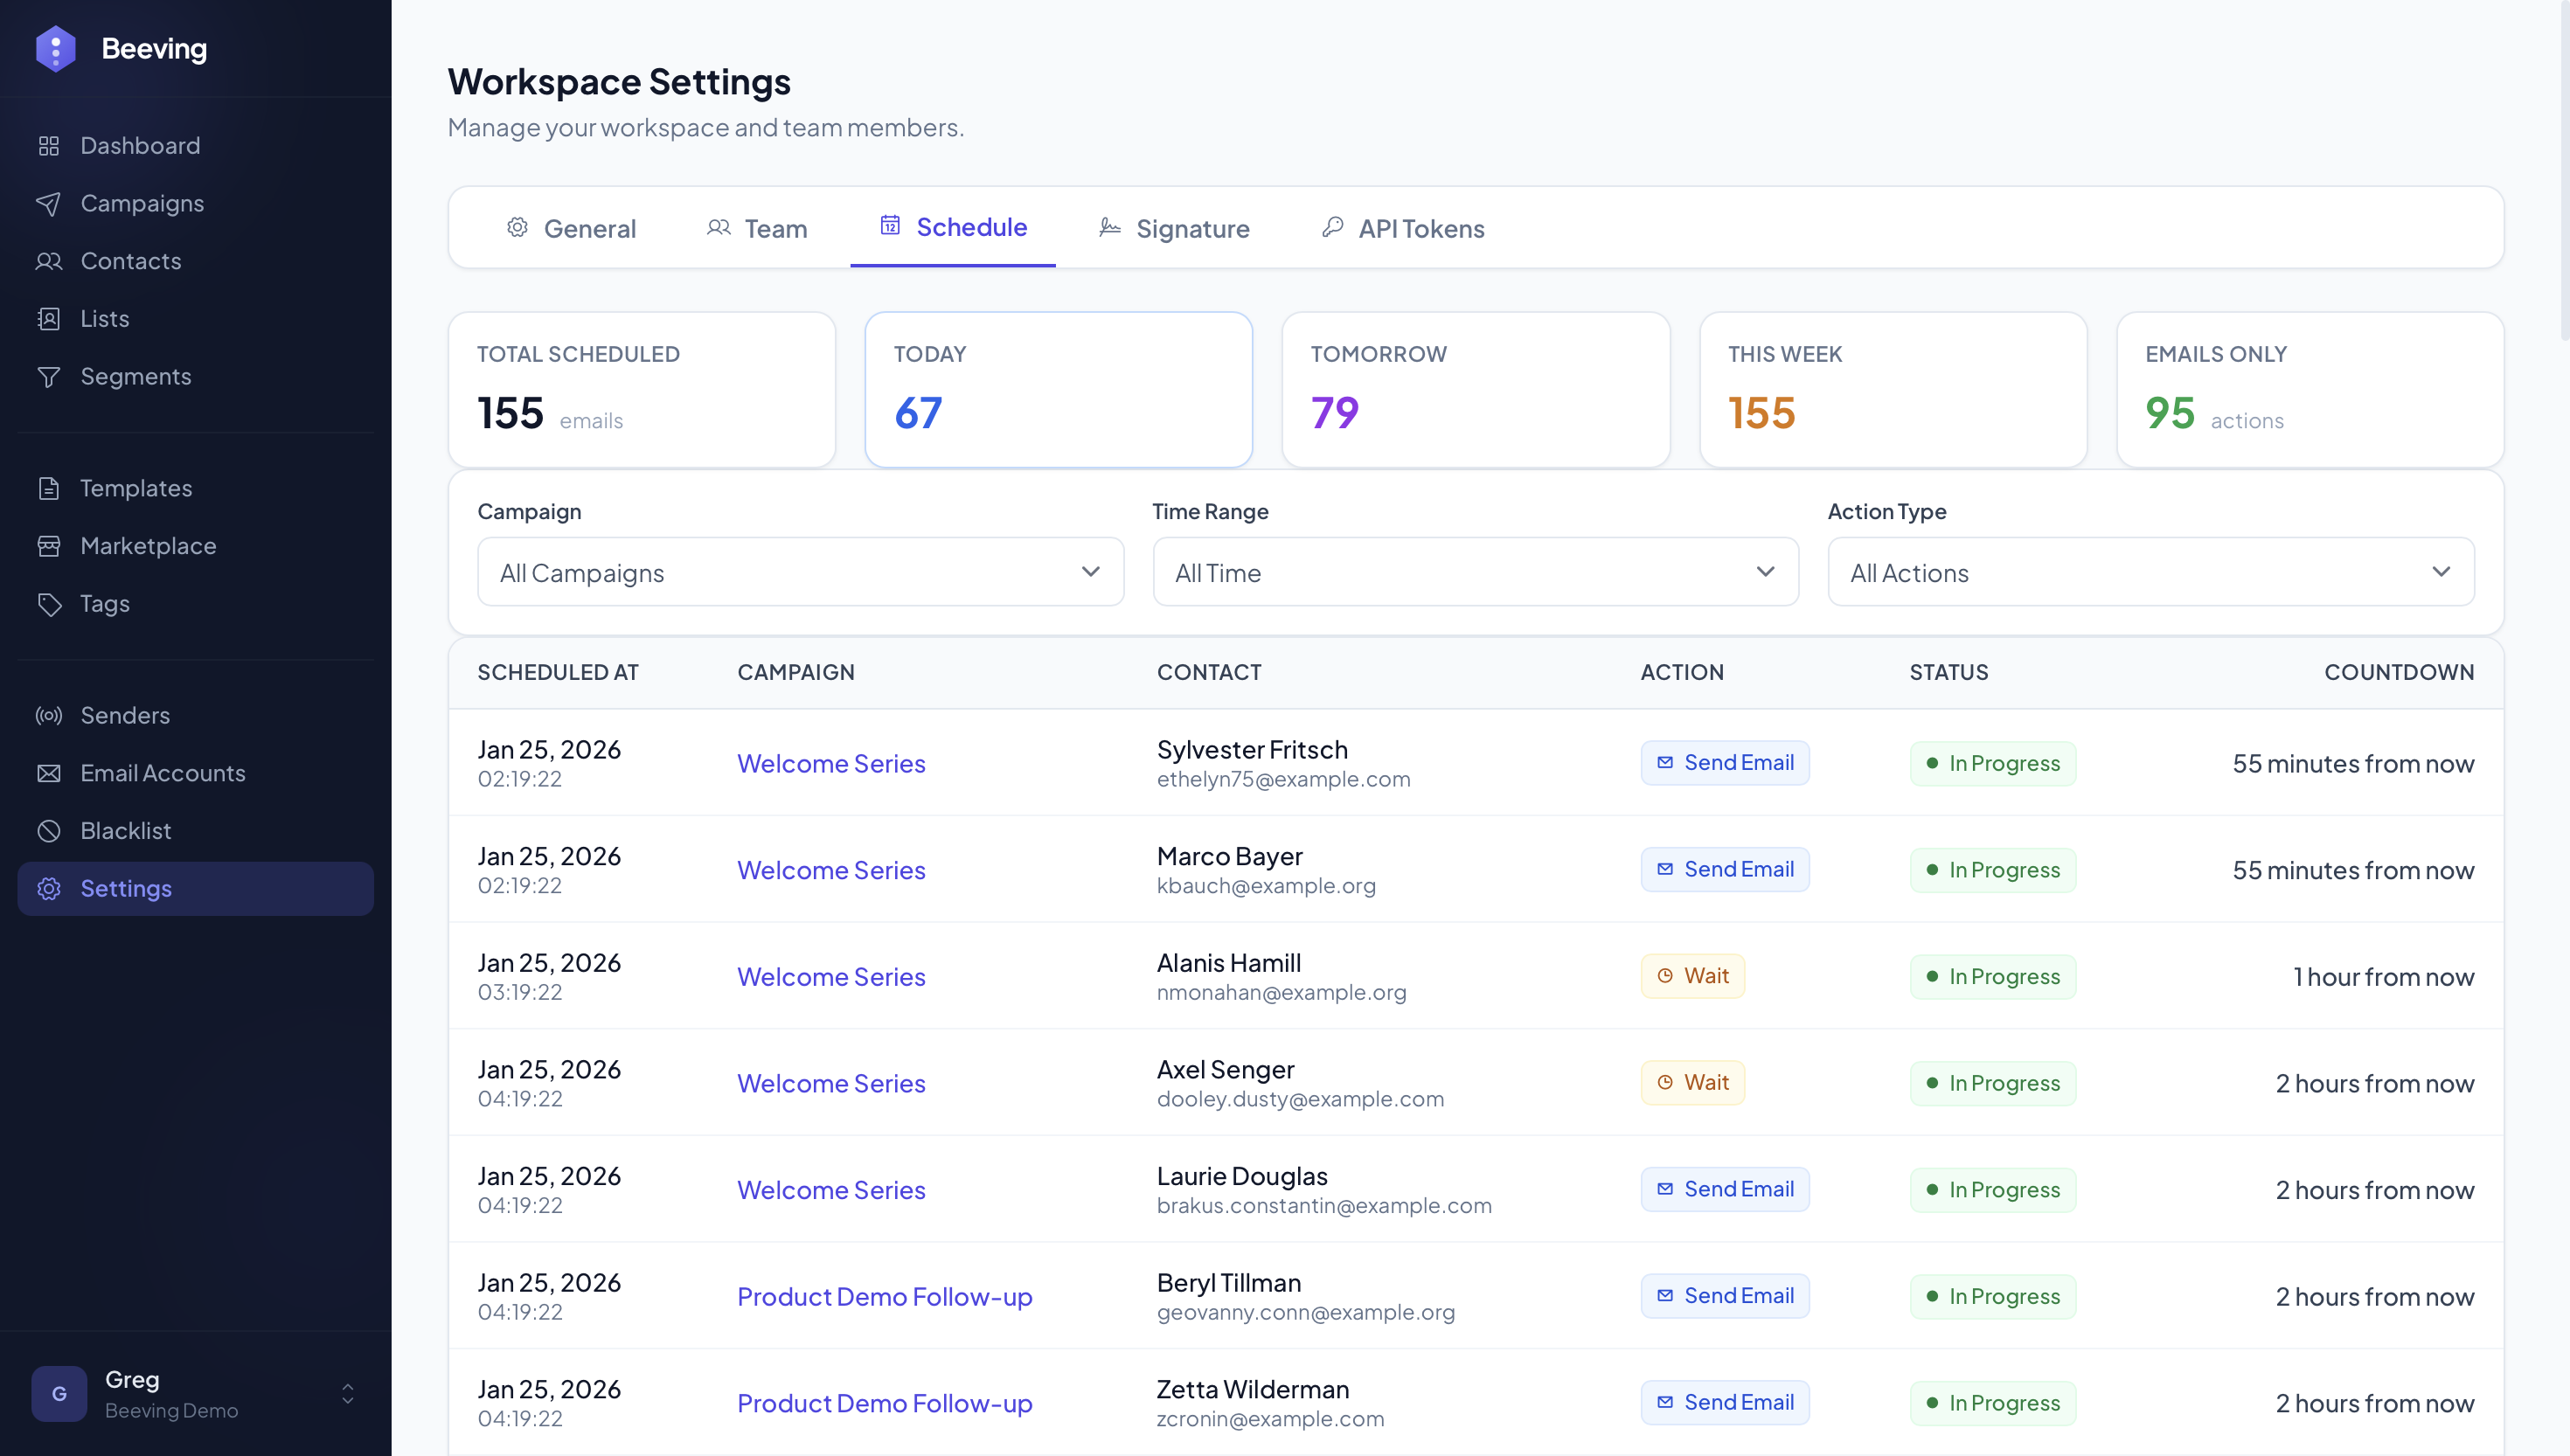The height and width of the screenshot is (1456, 2570).
Task: Open Marketplace storefront icon
Action: [48, 546]
